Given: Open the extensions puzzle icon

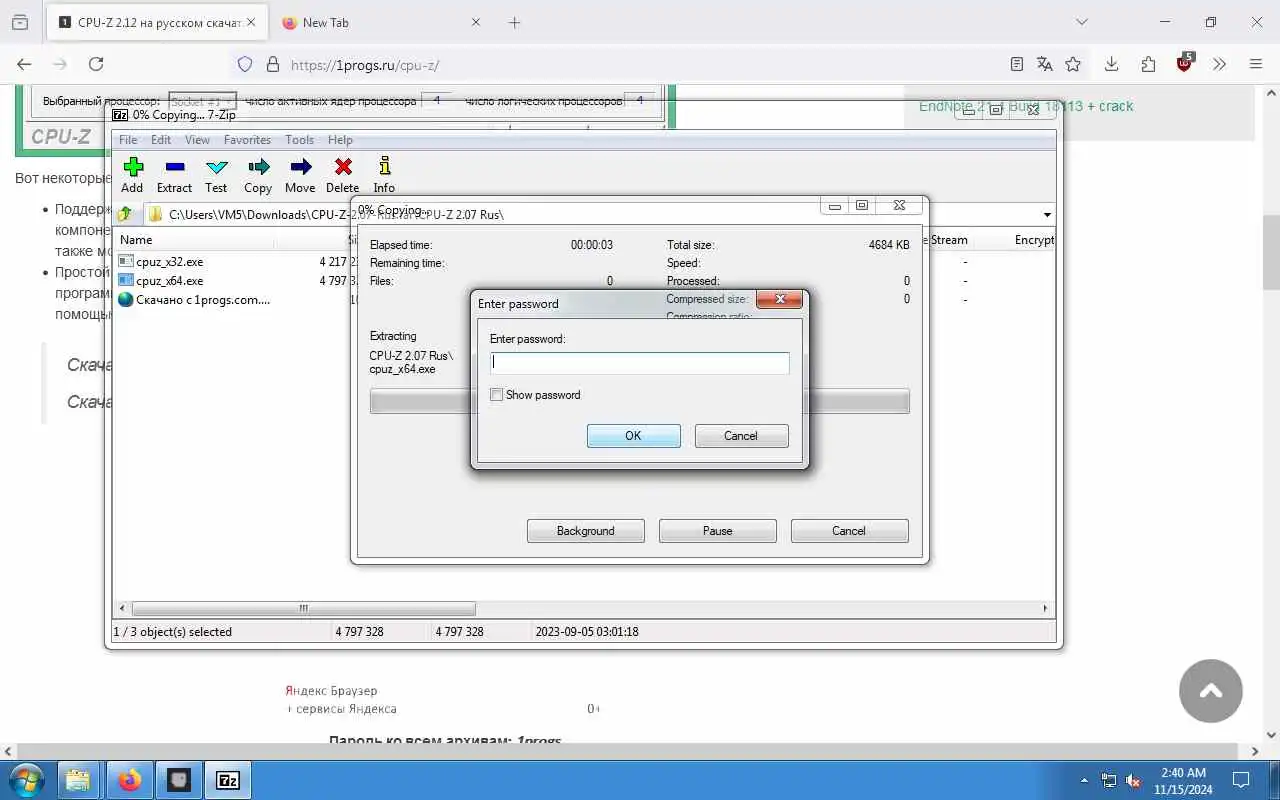Looking at the screenshot, I should tap(1148, 64).
